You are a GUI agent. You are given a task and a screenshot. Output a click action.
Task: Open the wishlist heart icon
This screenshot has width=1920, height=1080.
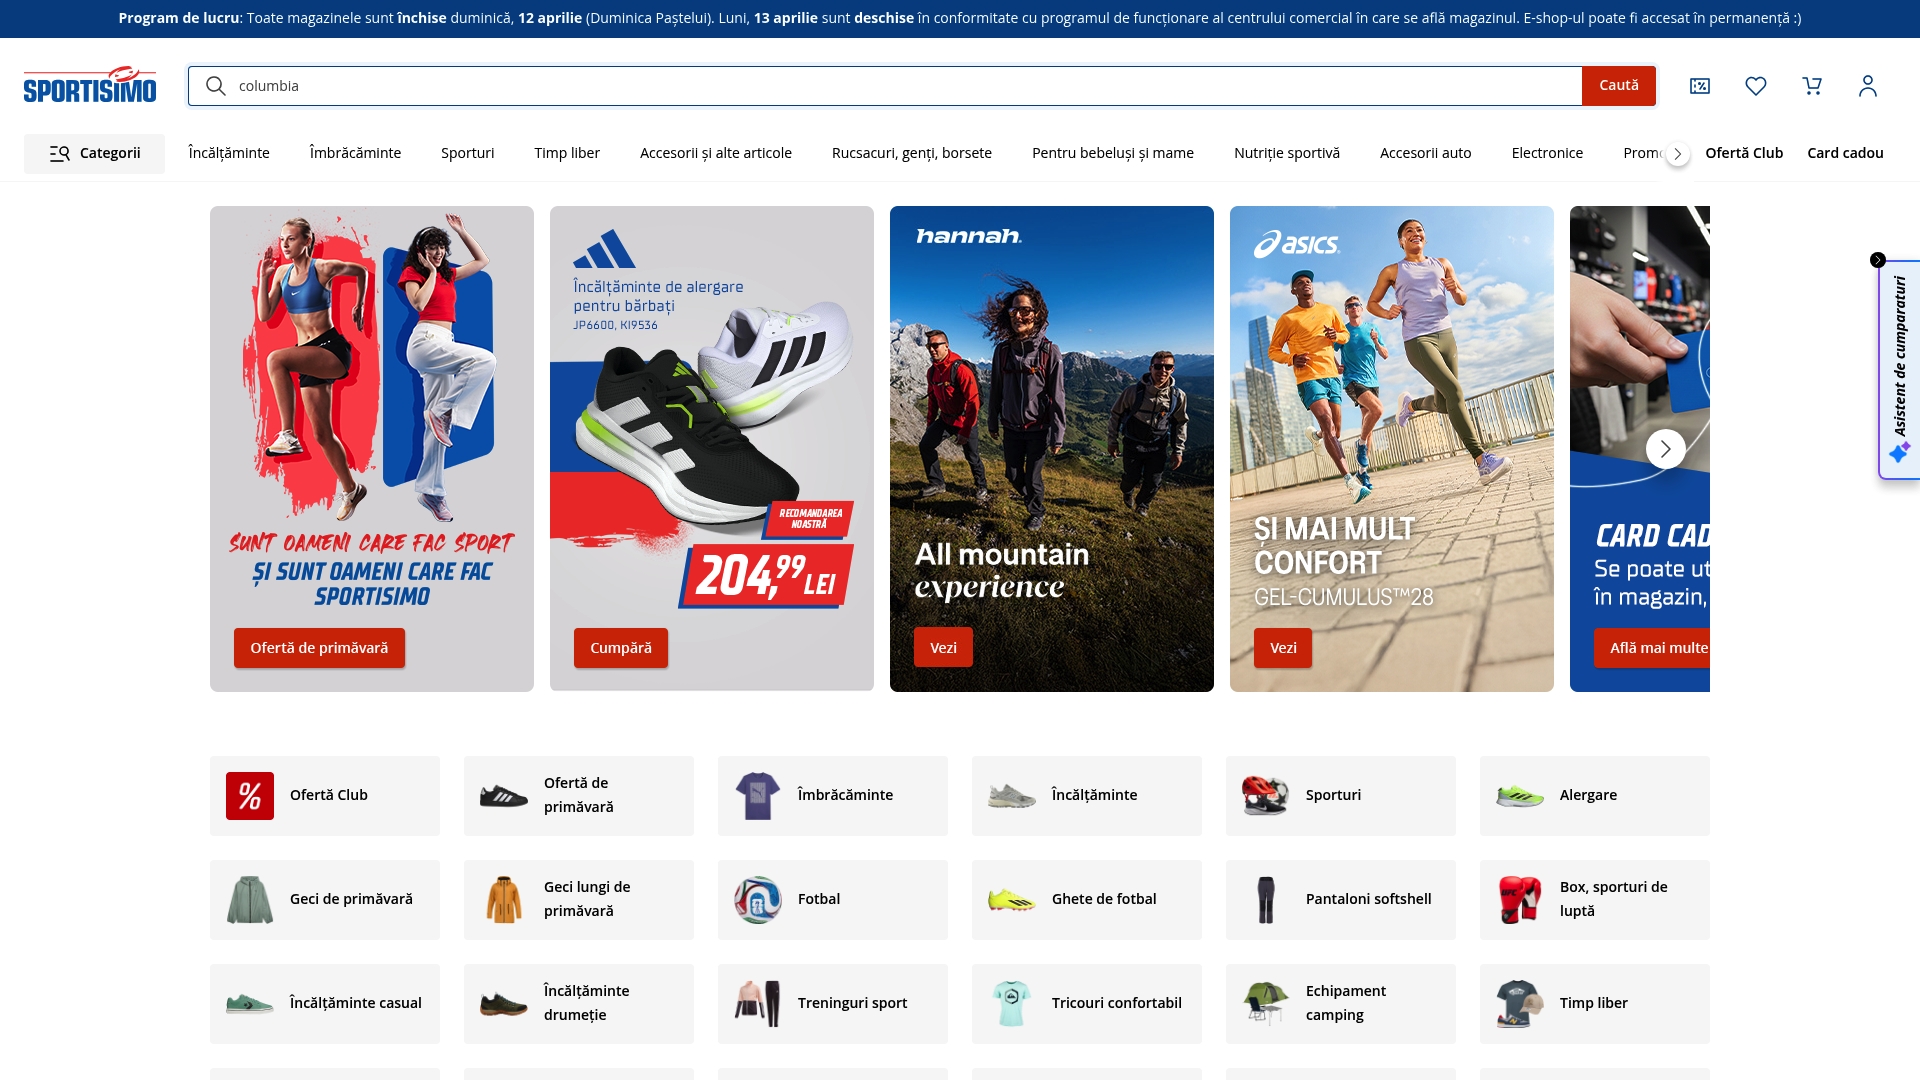(1756, 86)
